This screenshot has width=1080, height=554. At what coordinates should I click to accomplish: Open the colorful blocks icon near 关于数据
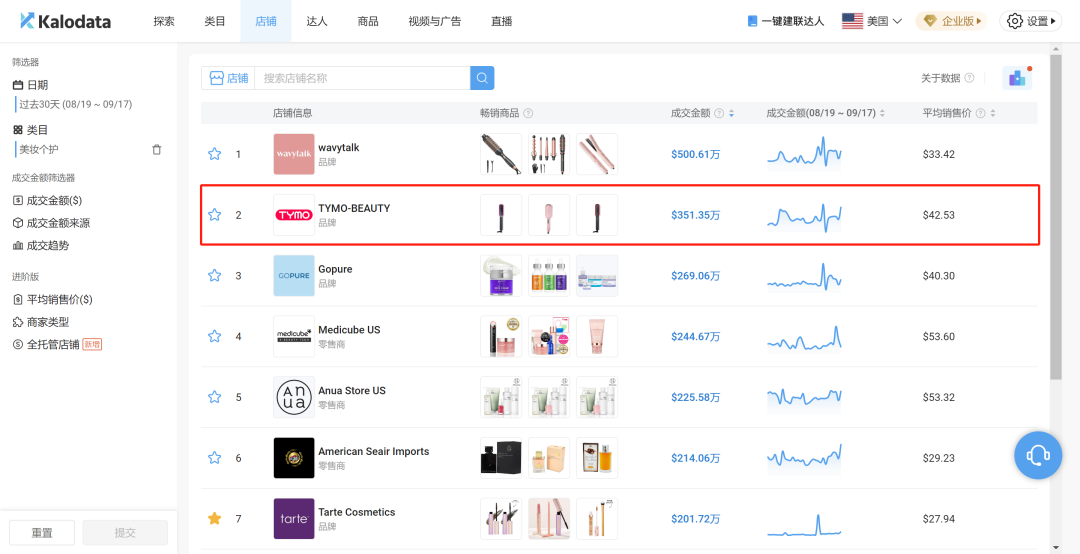pyautogui.click(x=1017, y=78)
